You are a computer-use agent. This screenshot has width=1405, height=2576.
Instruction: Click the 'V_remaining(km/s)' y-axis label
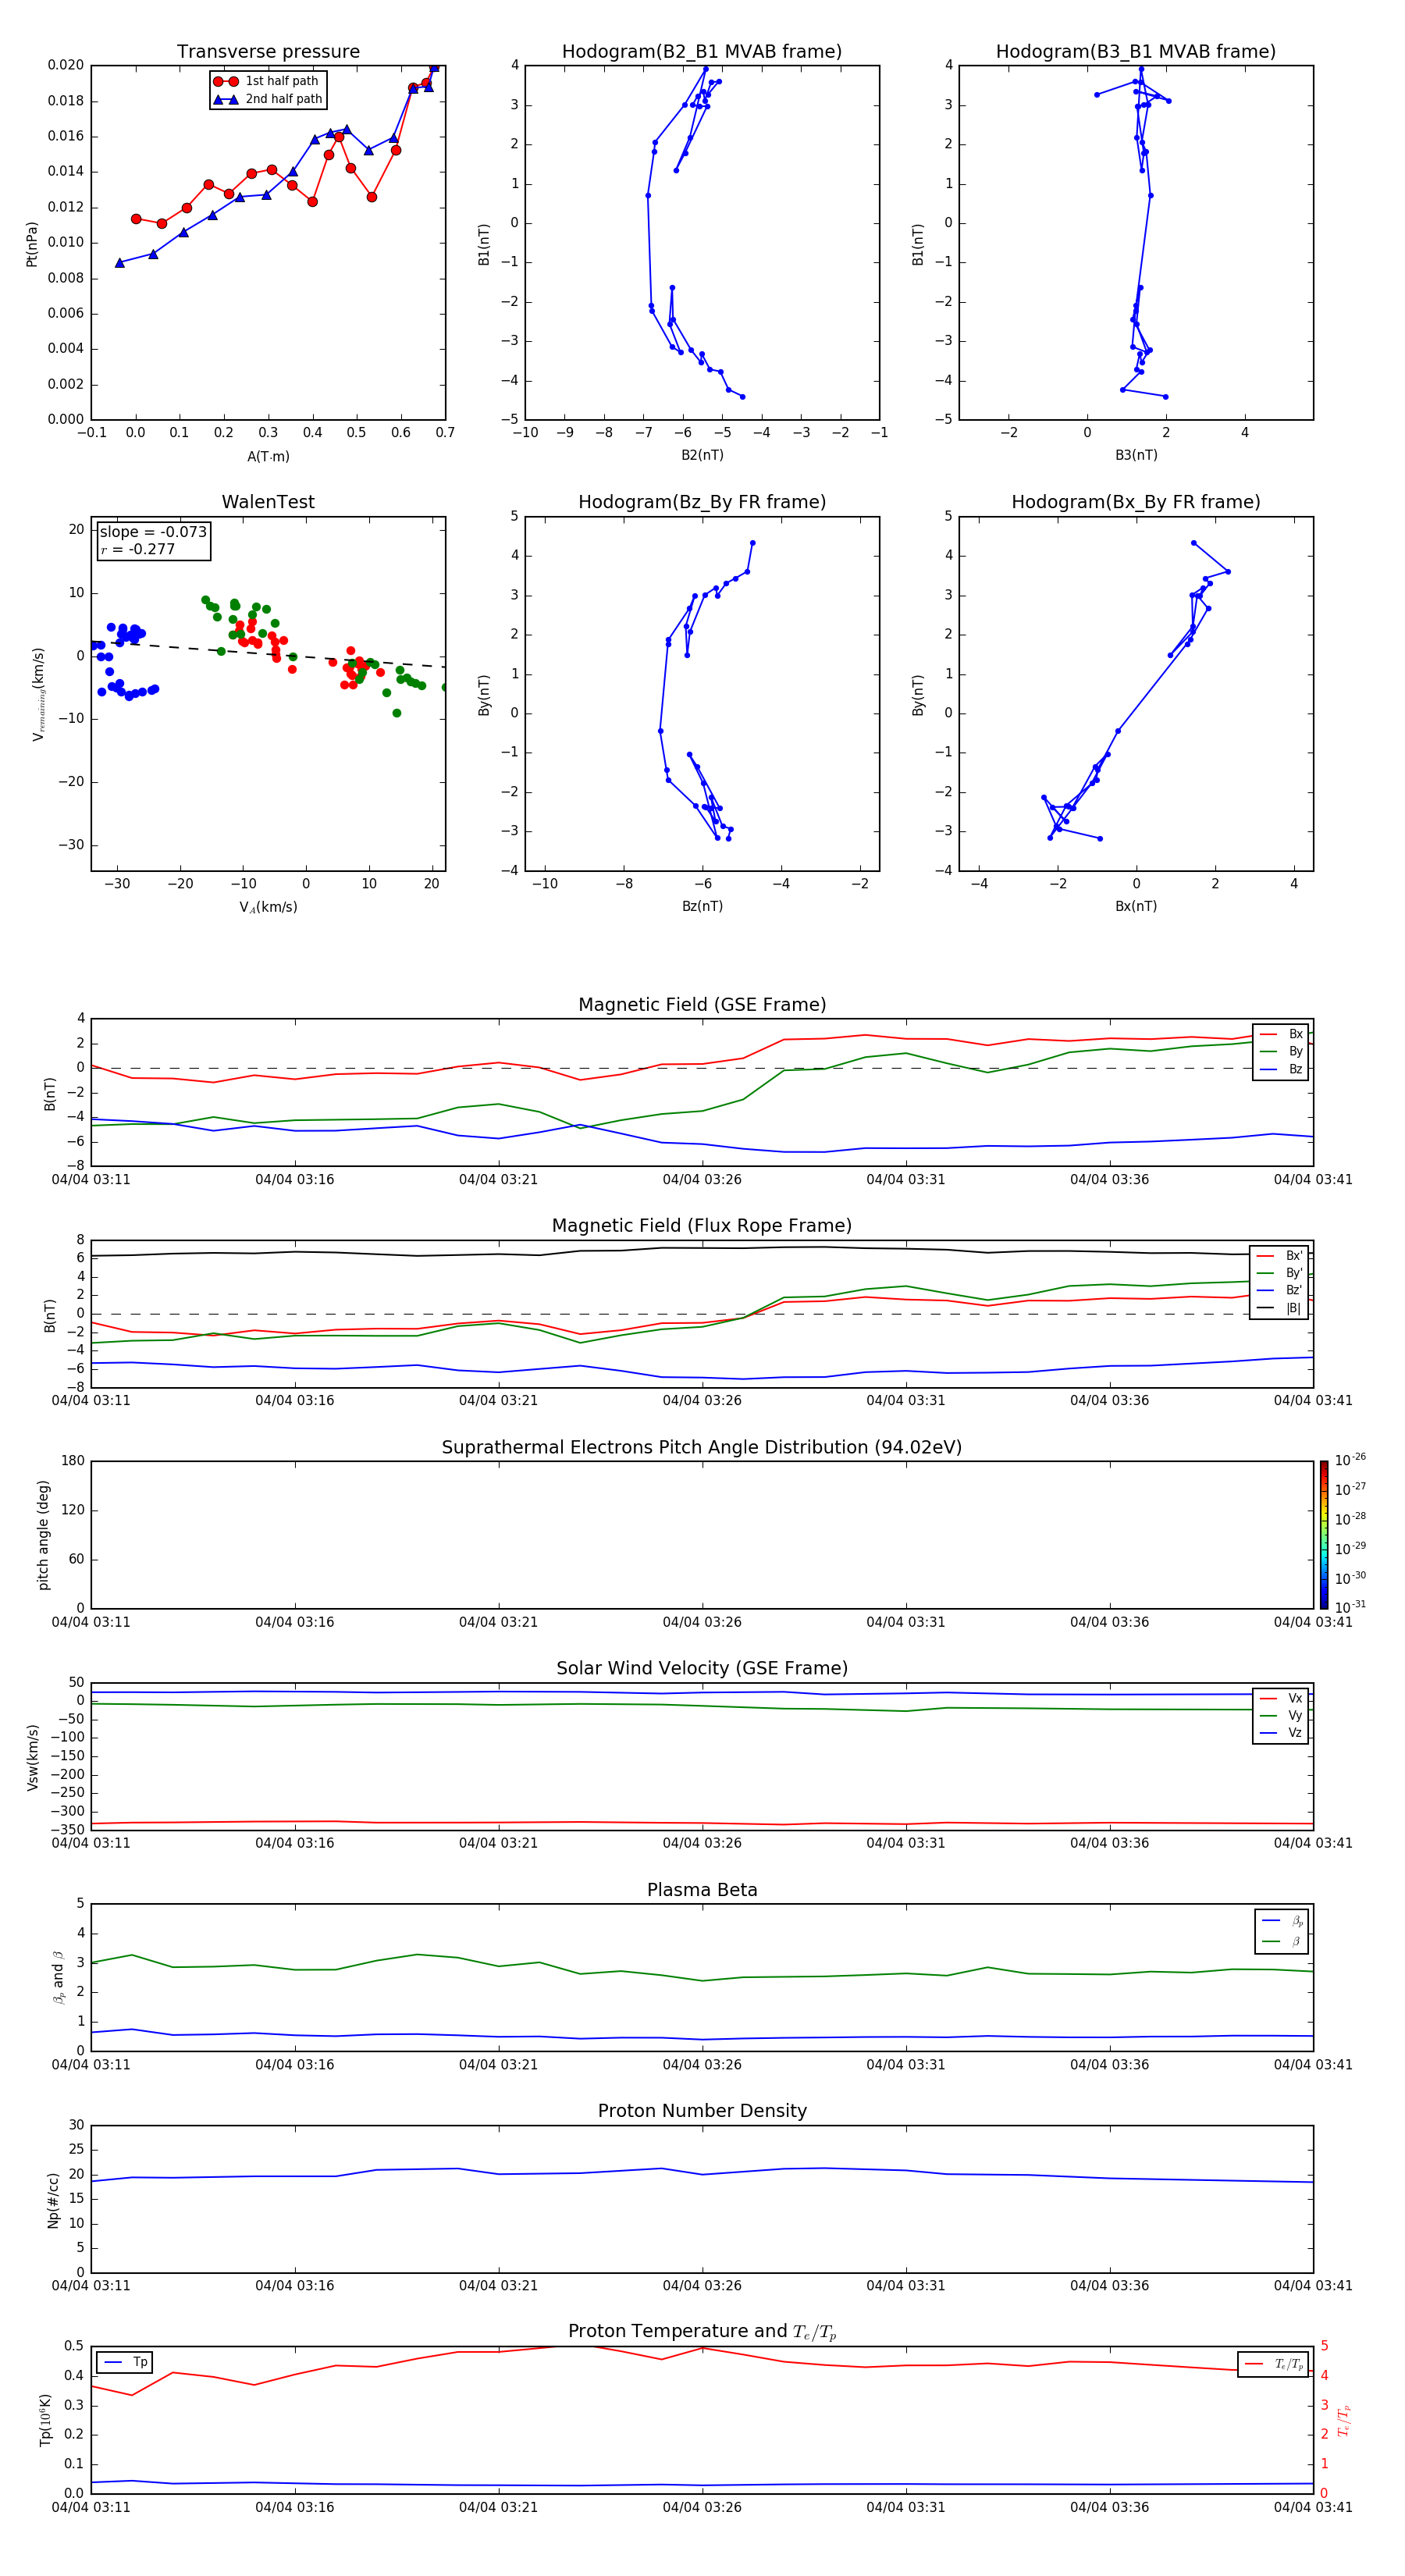[38, 694]
